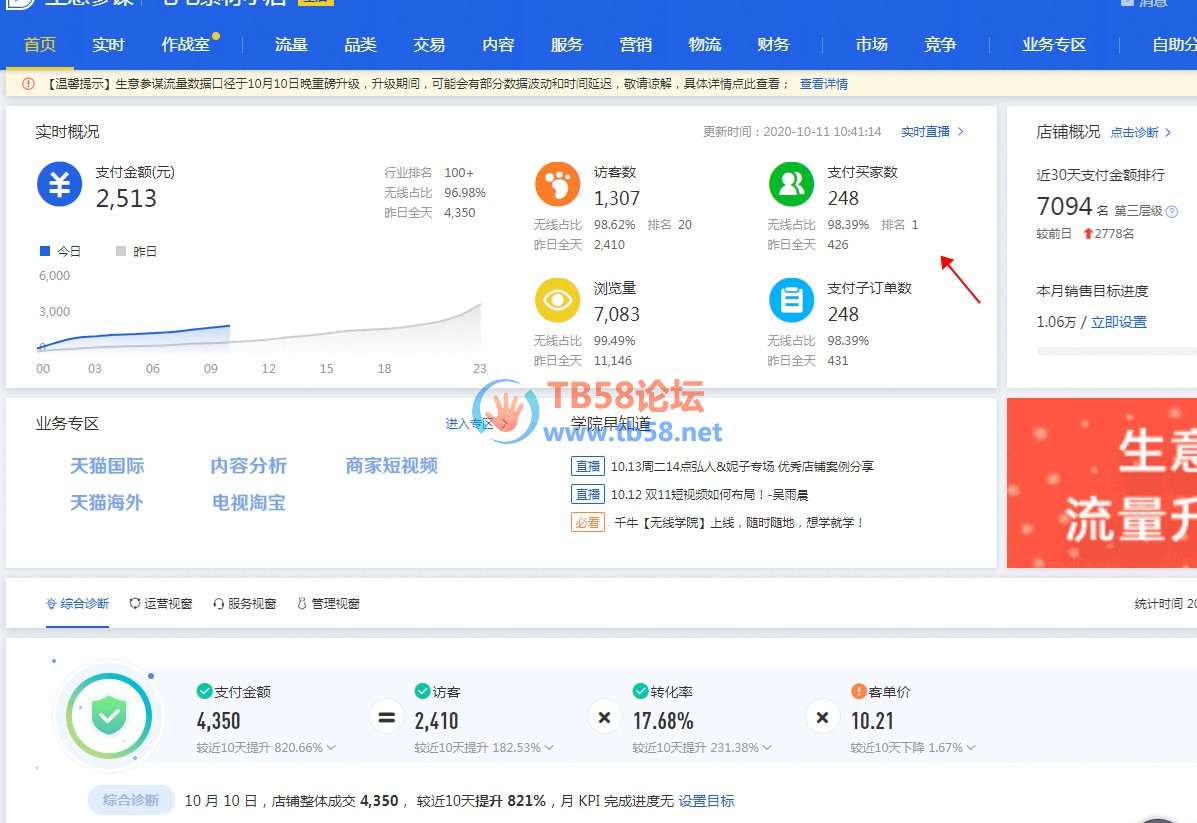This screenshot has height=823, width=1197.
Task: Open the 实时 navigation tab
Action: pos(108,44)
